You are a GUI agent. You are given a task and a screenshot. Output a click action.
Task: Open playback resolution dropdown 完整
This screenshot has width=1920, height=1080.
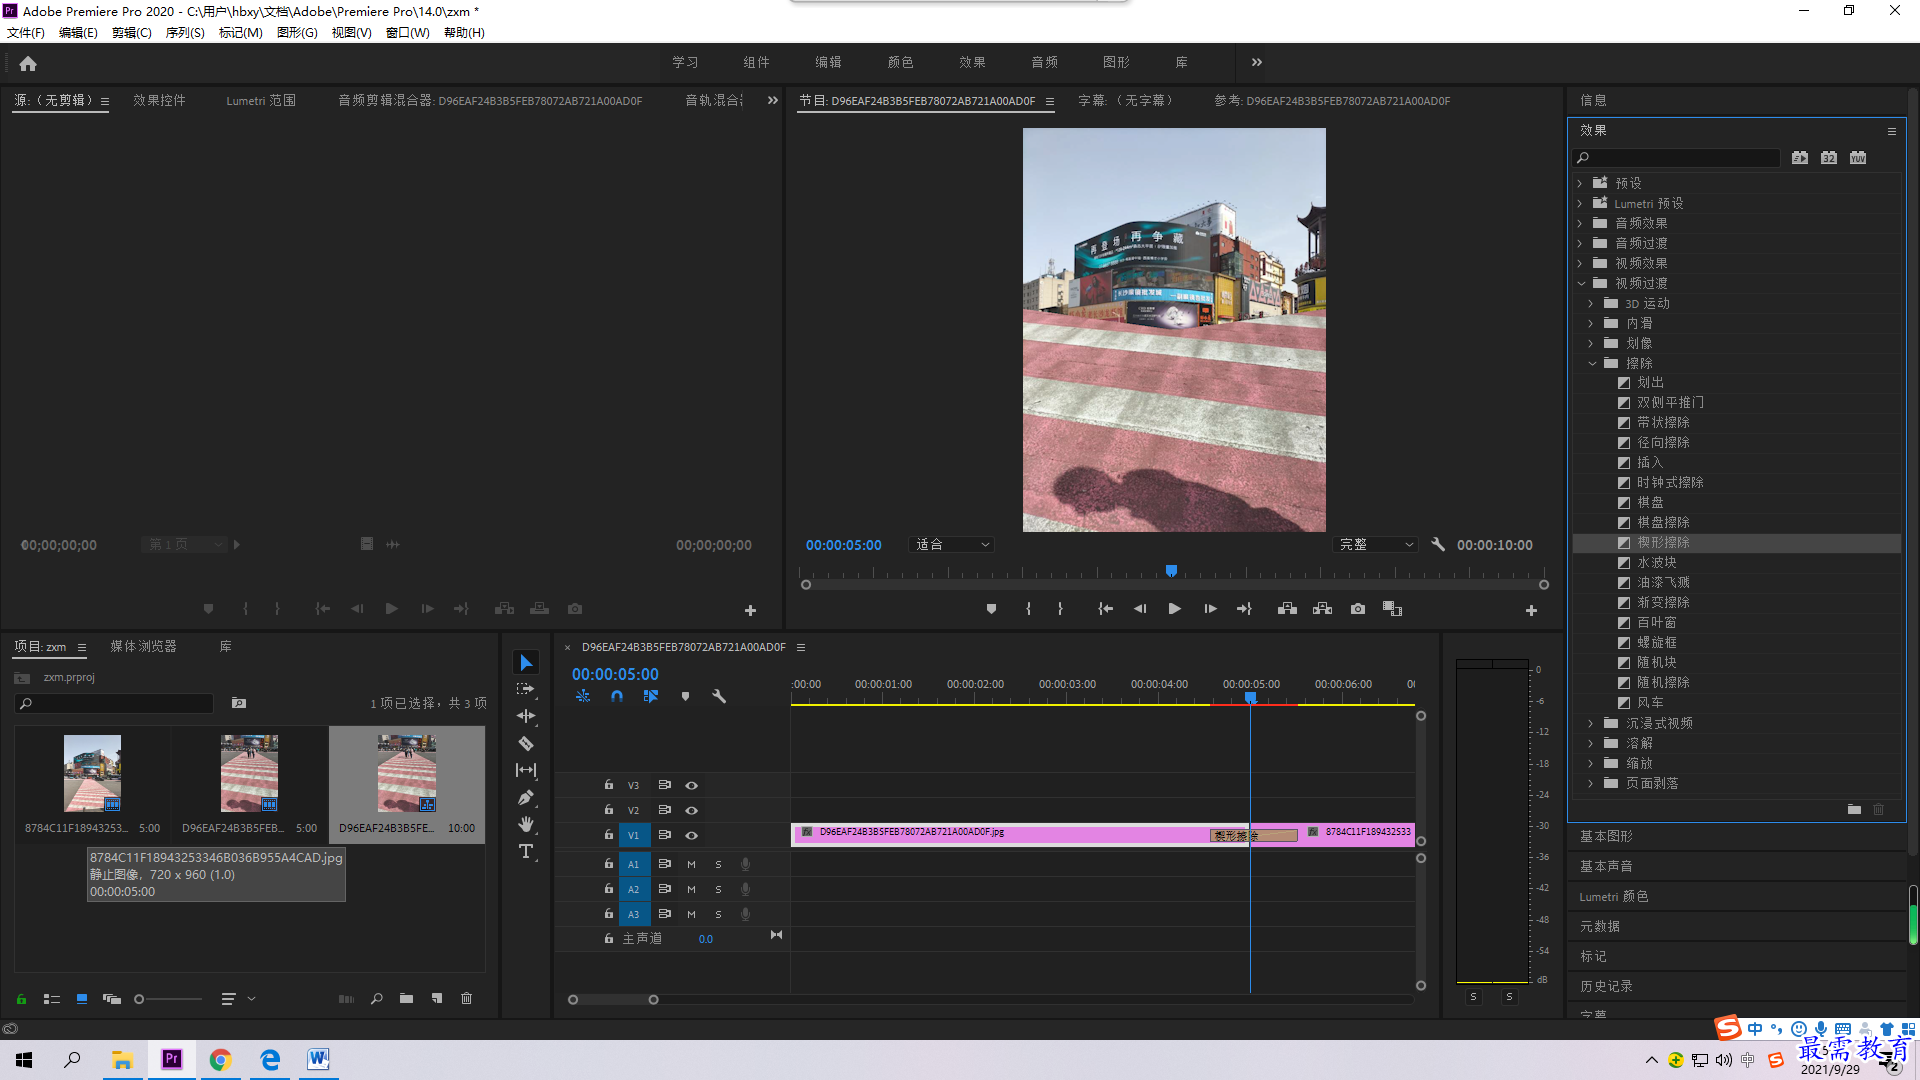coord(1376,544)
